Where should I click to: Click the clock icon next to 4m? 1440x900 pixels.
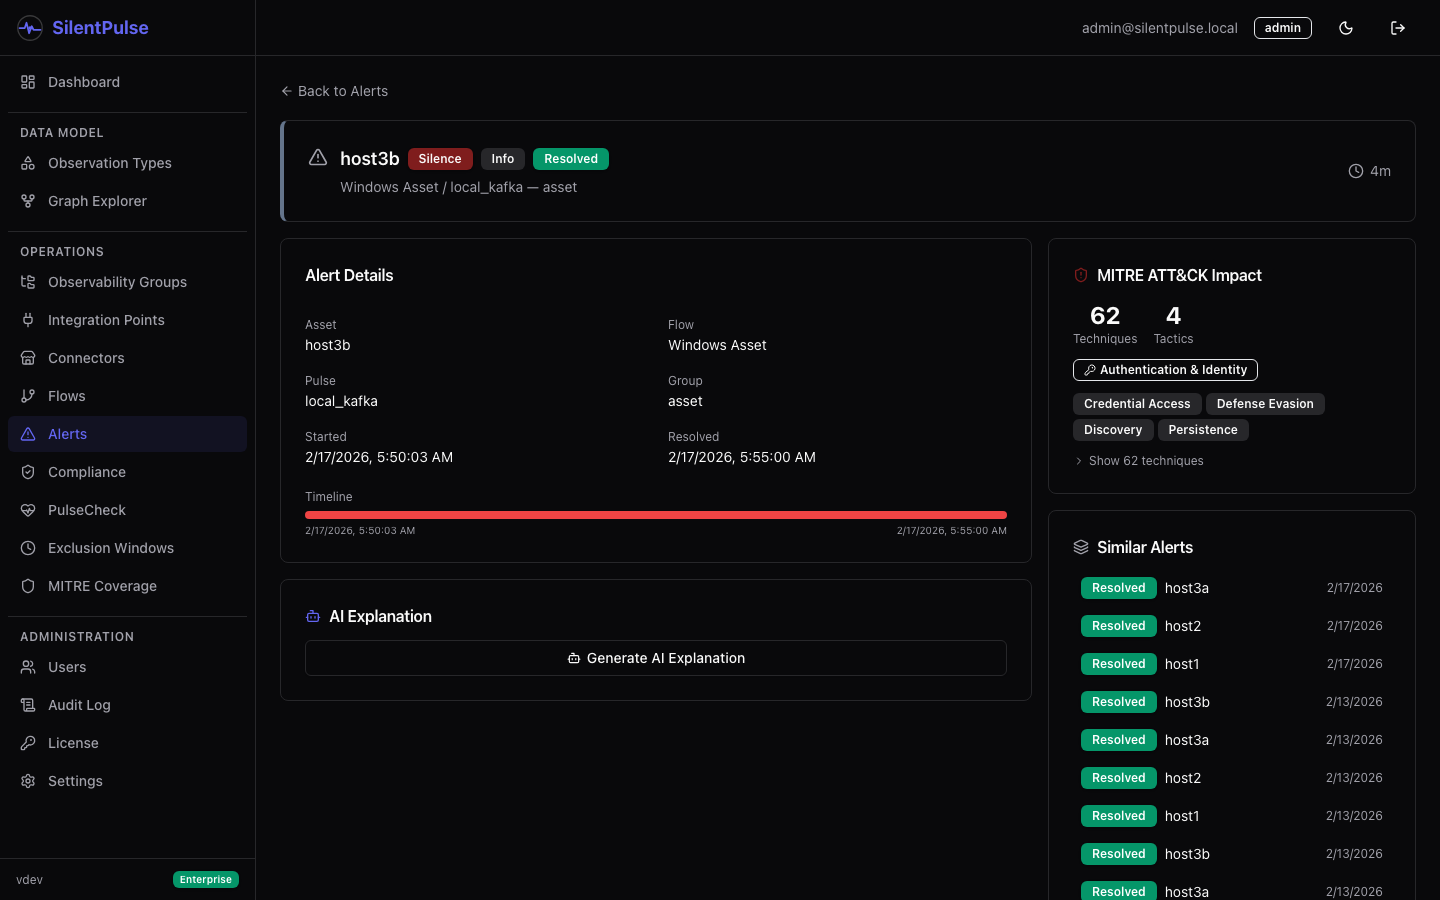(x=1356, y=171)
